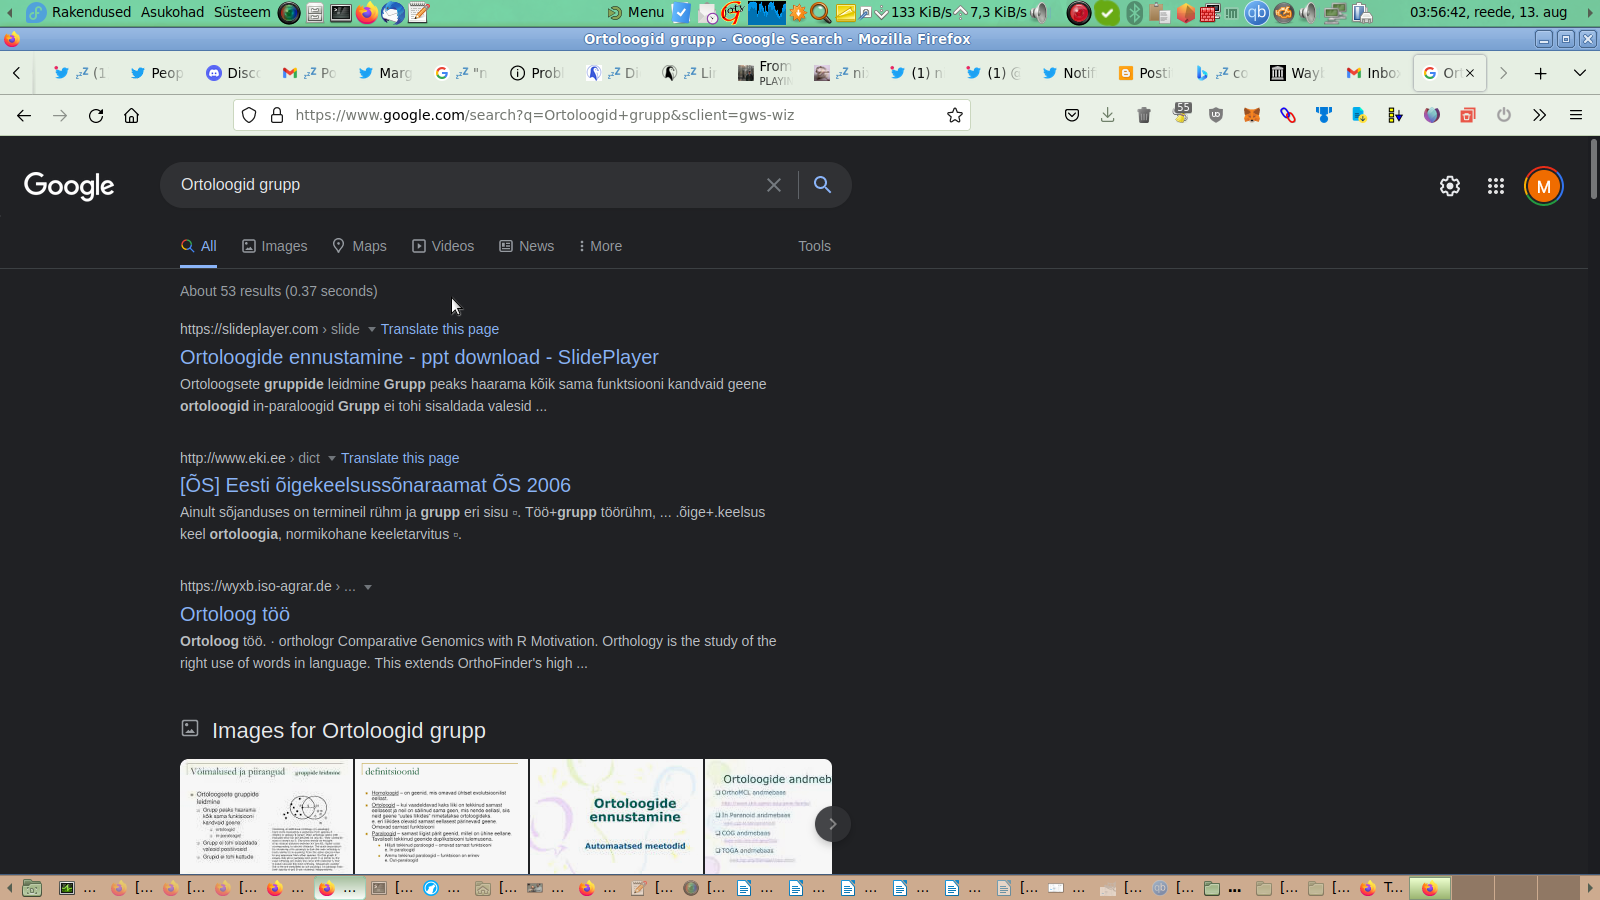The width and height of the screenshot is (1600, 900).
Task: Click in the Google search input field
Action: coord(465,185)
